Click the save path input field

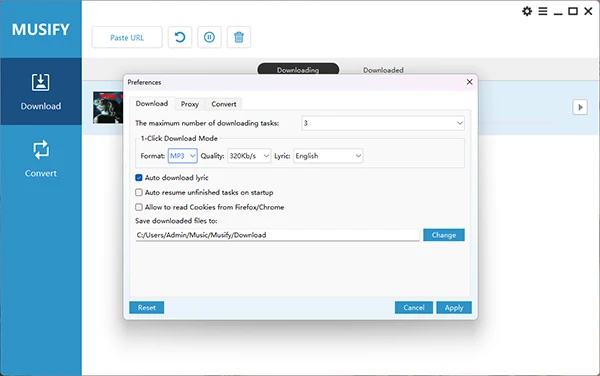(277, 235)
